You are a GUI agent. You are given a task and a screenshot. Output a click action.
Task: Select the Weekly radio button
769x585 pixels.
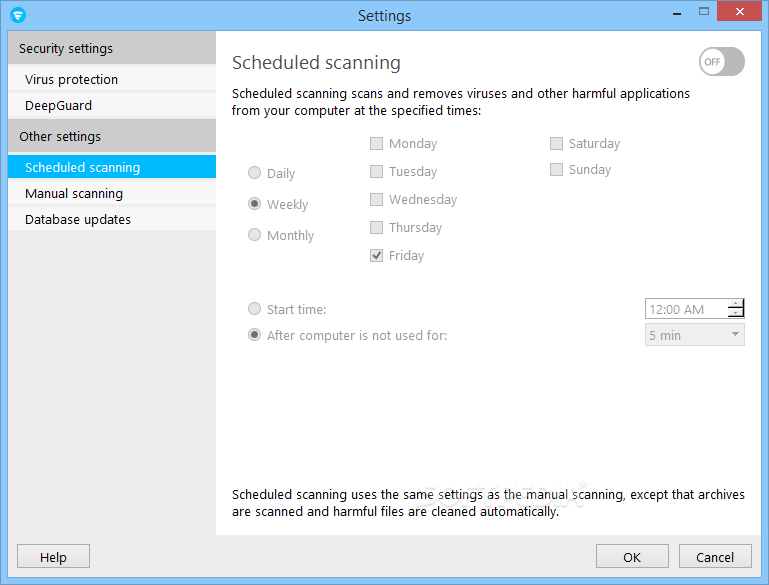coord(254,203)
